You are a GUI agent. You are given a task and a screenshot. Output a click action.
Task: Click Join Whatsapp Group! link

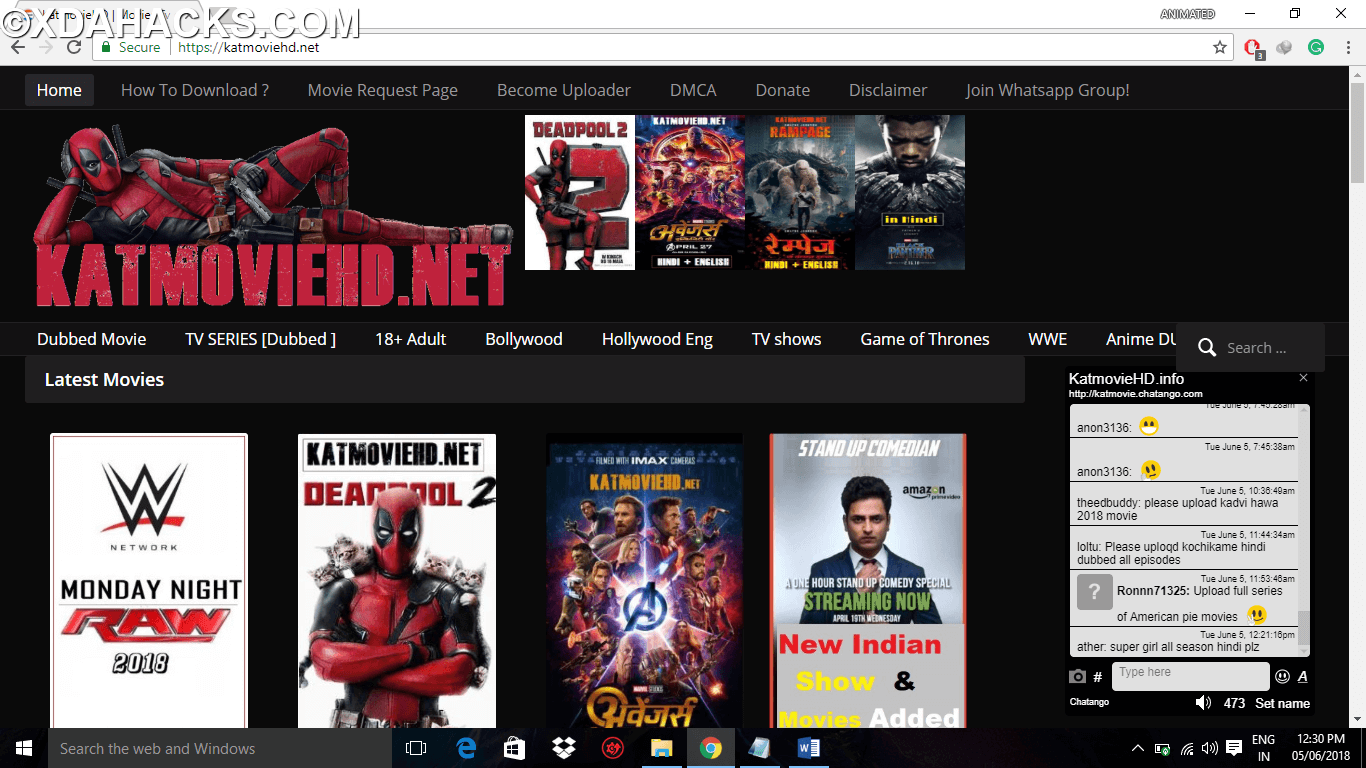click(1048, 90)
